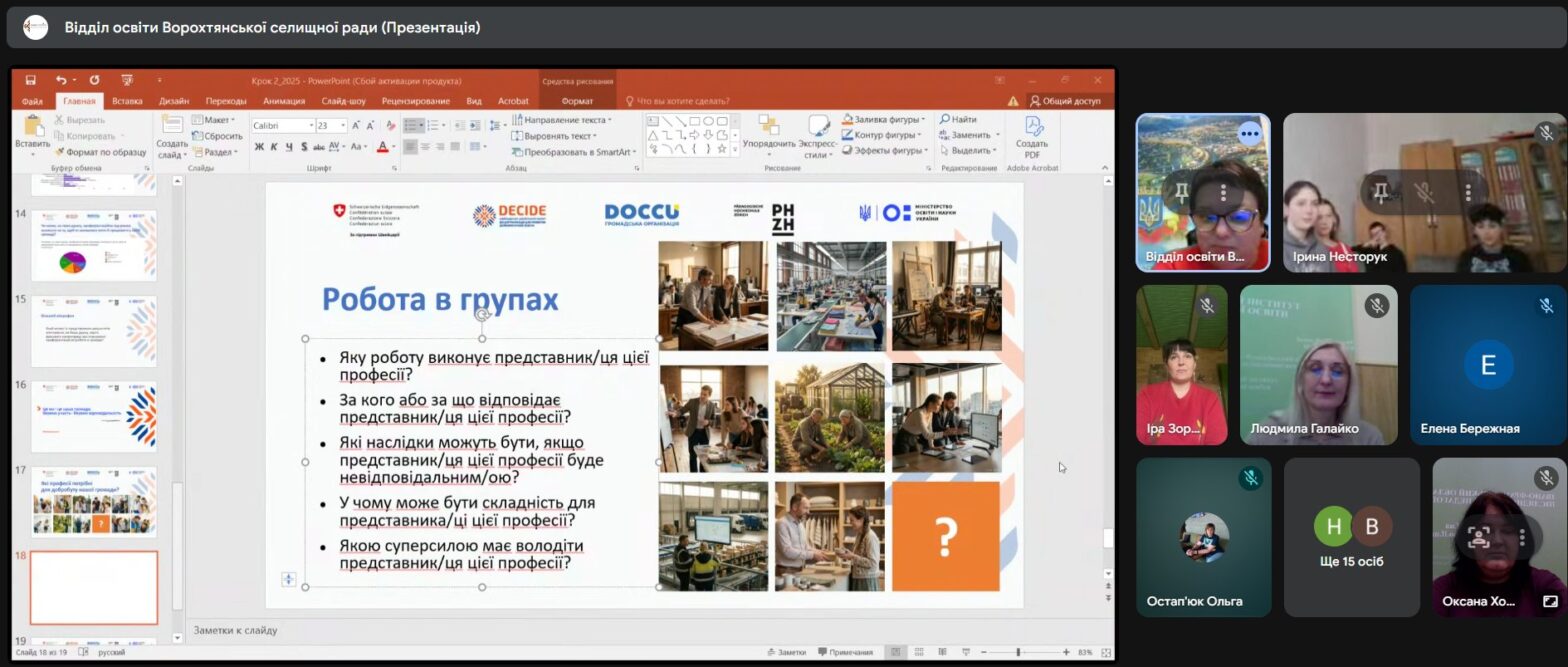Toggle italic К formatting
1568x667 pixels.
tap(274, 147)
